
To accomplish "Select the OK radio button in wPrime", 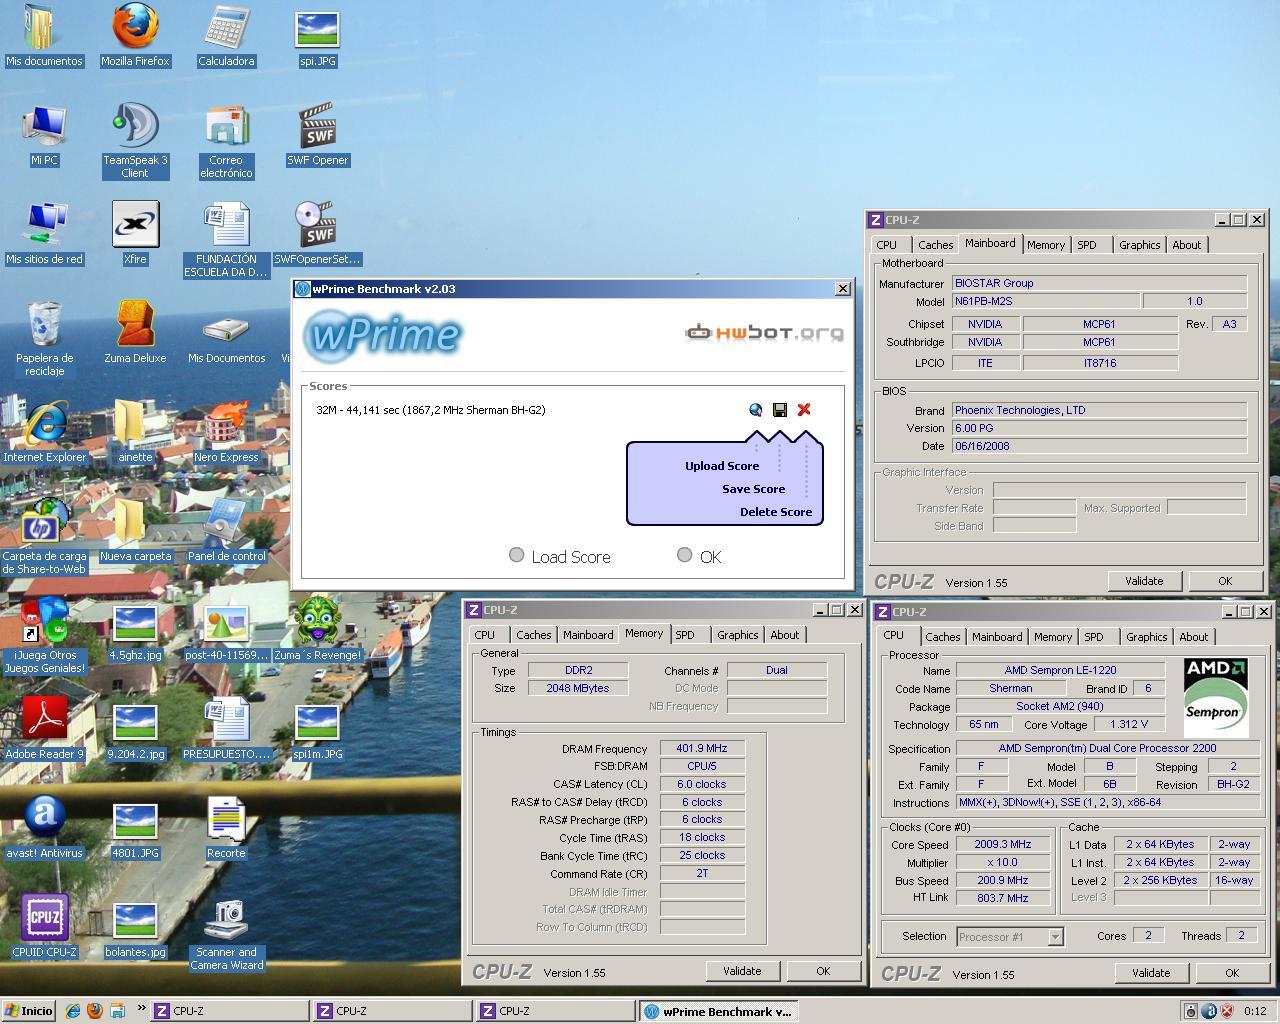I will (x=684, y=555).
